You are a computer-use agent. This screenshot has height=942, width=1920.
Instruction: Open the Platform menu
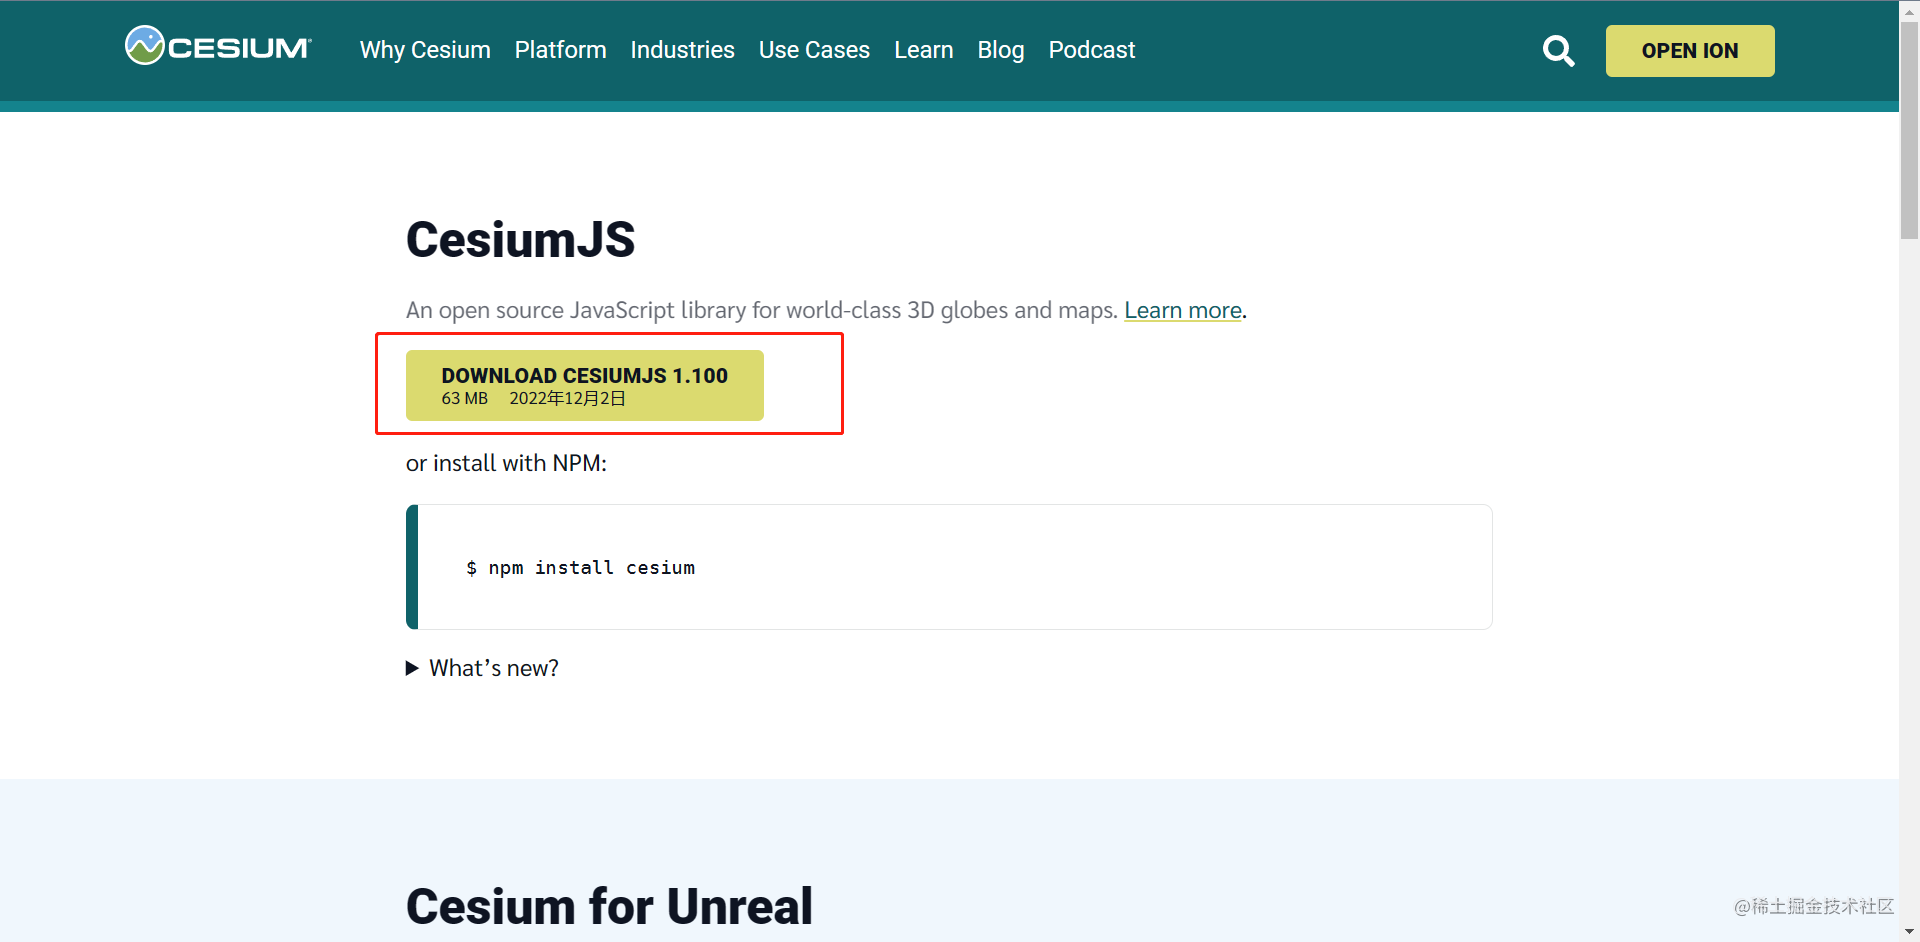coord(560,50)
